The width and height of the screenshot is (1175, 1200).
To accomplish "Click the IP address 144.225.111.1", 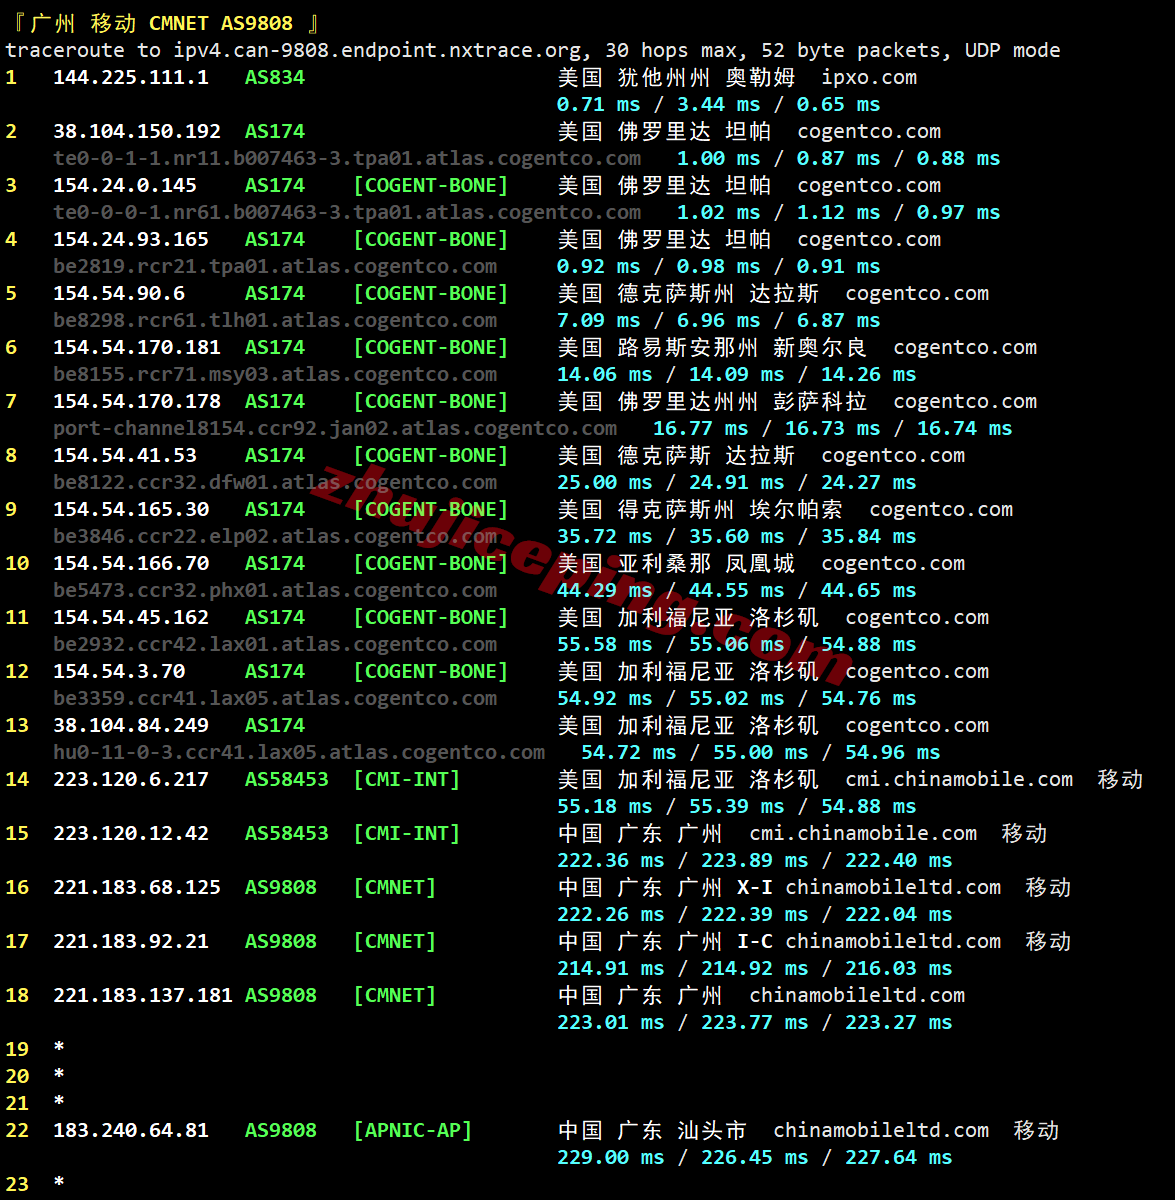I will (131, 77).
